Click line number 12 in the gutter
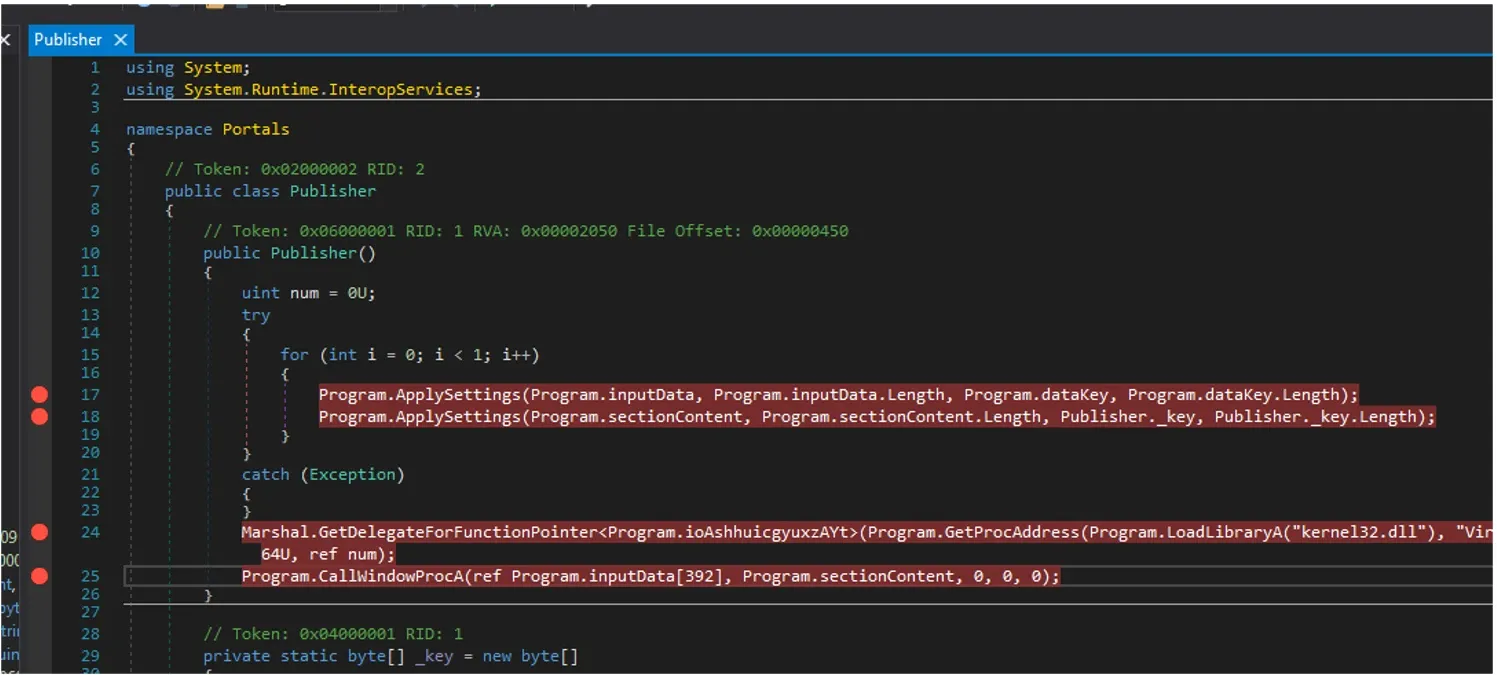The height and width of the screenshot is (675, 1497). click(x=90, y=293)
